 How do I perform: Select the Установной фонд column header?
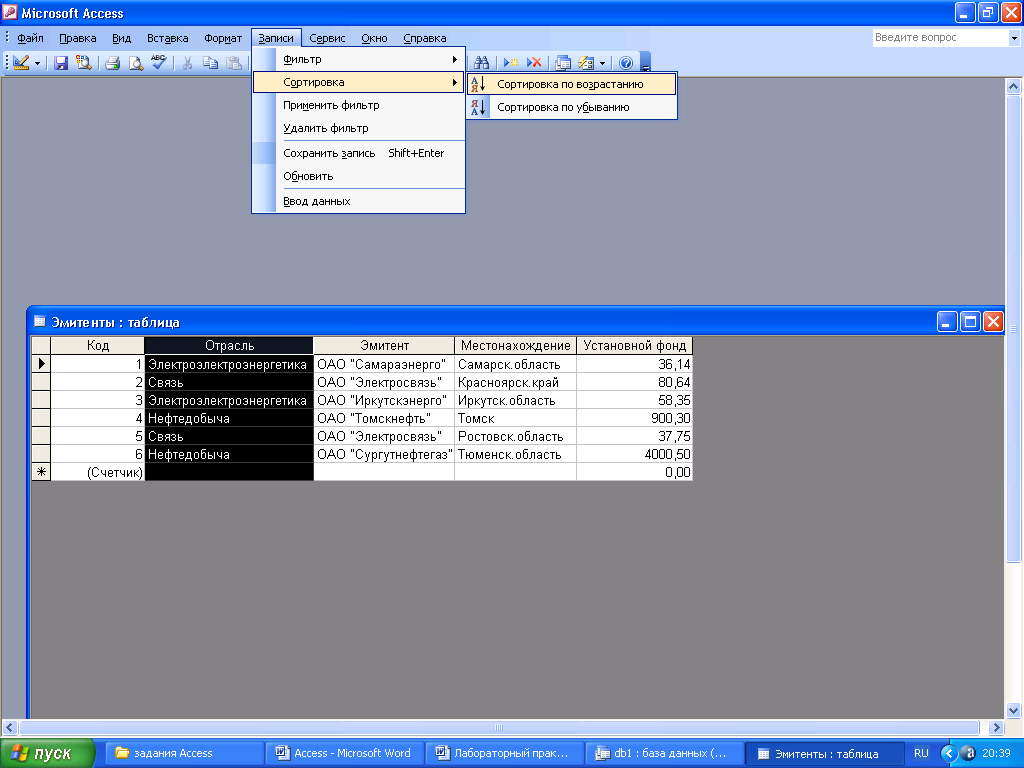634,345
